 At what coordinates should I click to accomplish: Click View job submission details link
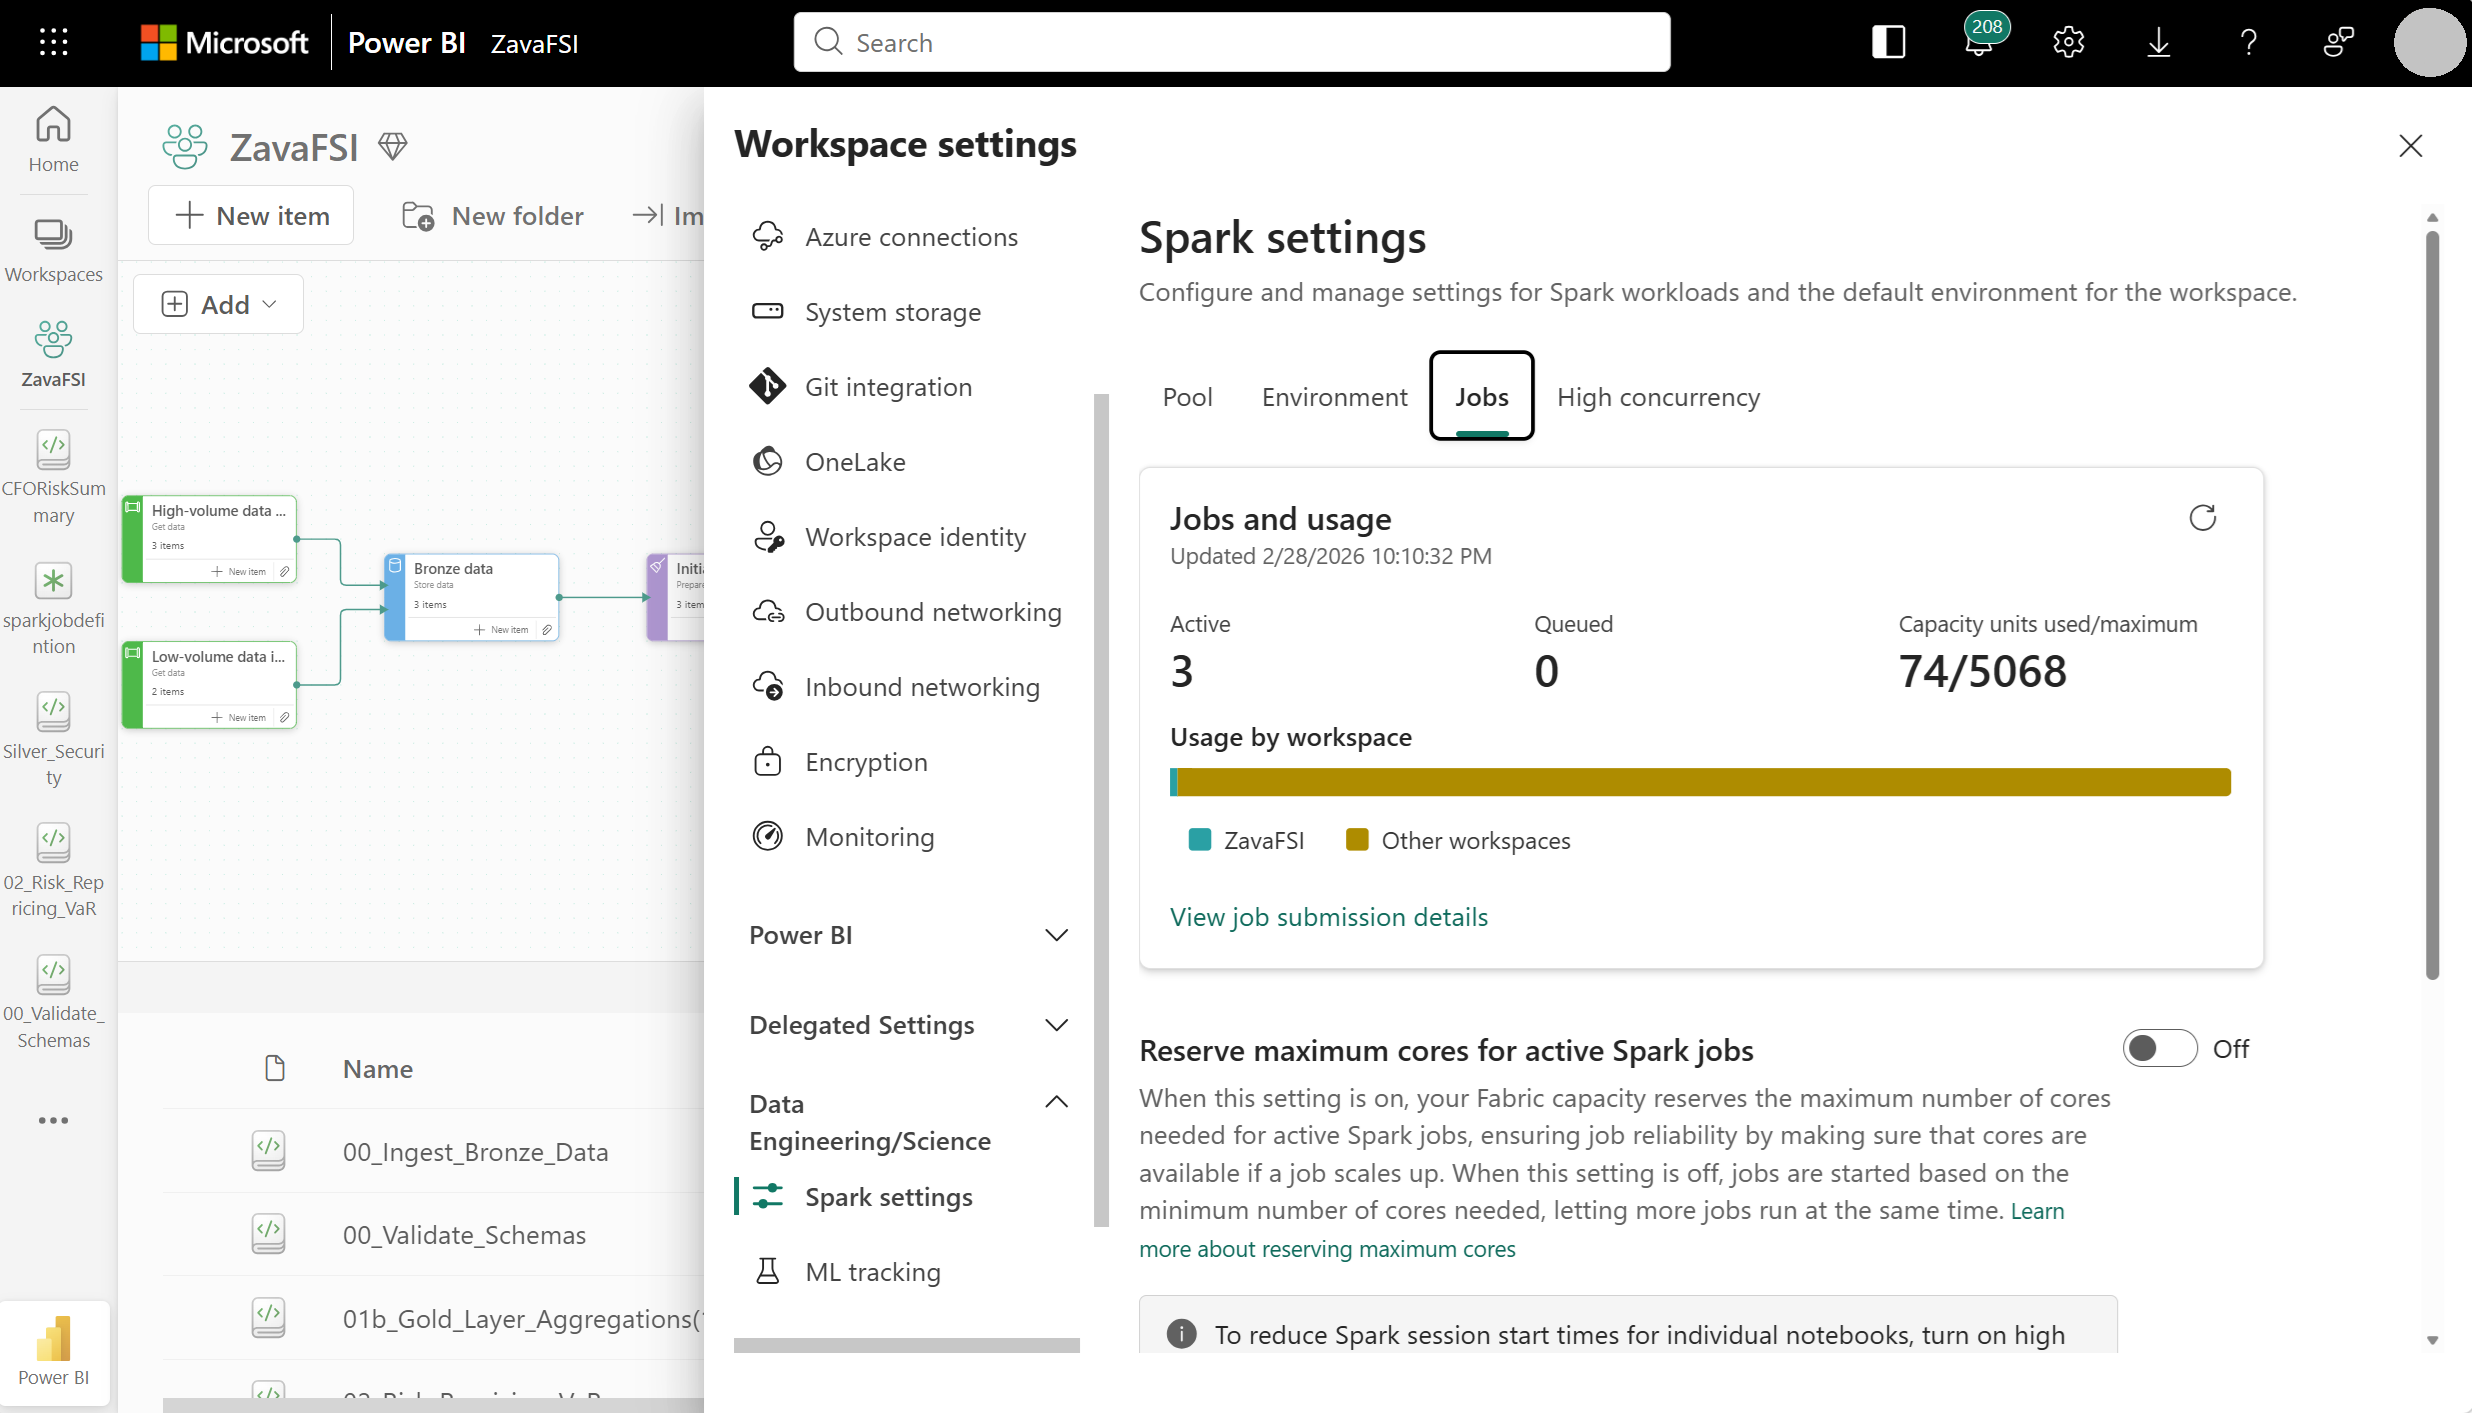(x=1329, y=917)
